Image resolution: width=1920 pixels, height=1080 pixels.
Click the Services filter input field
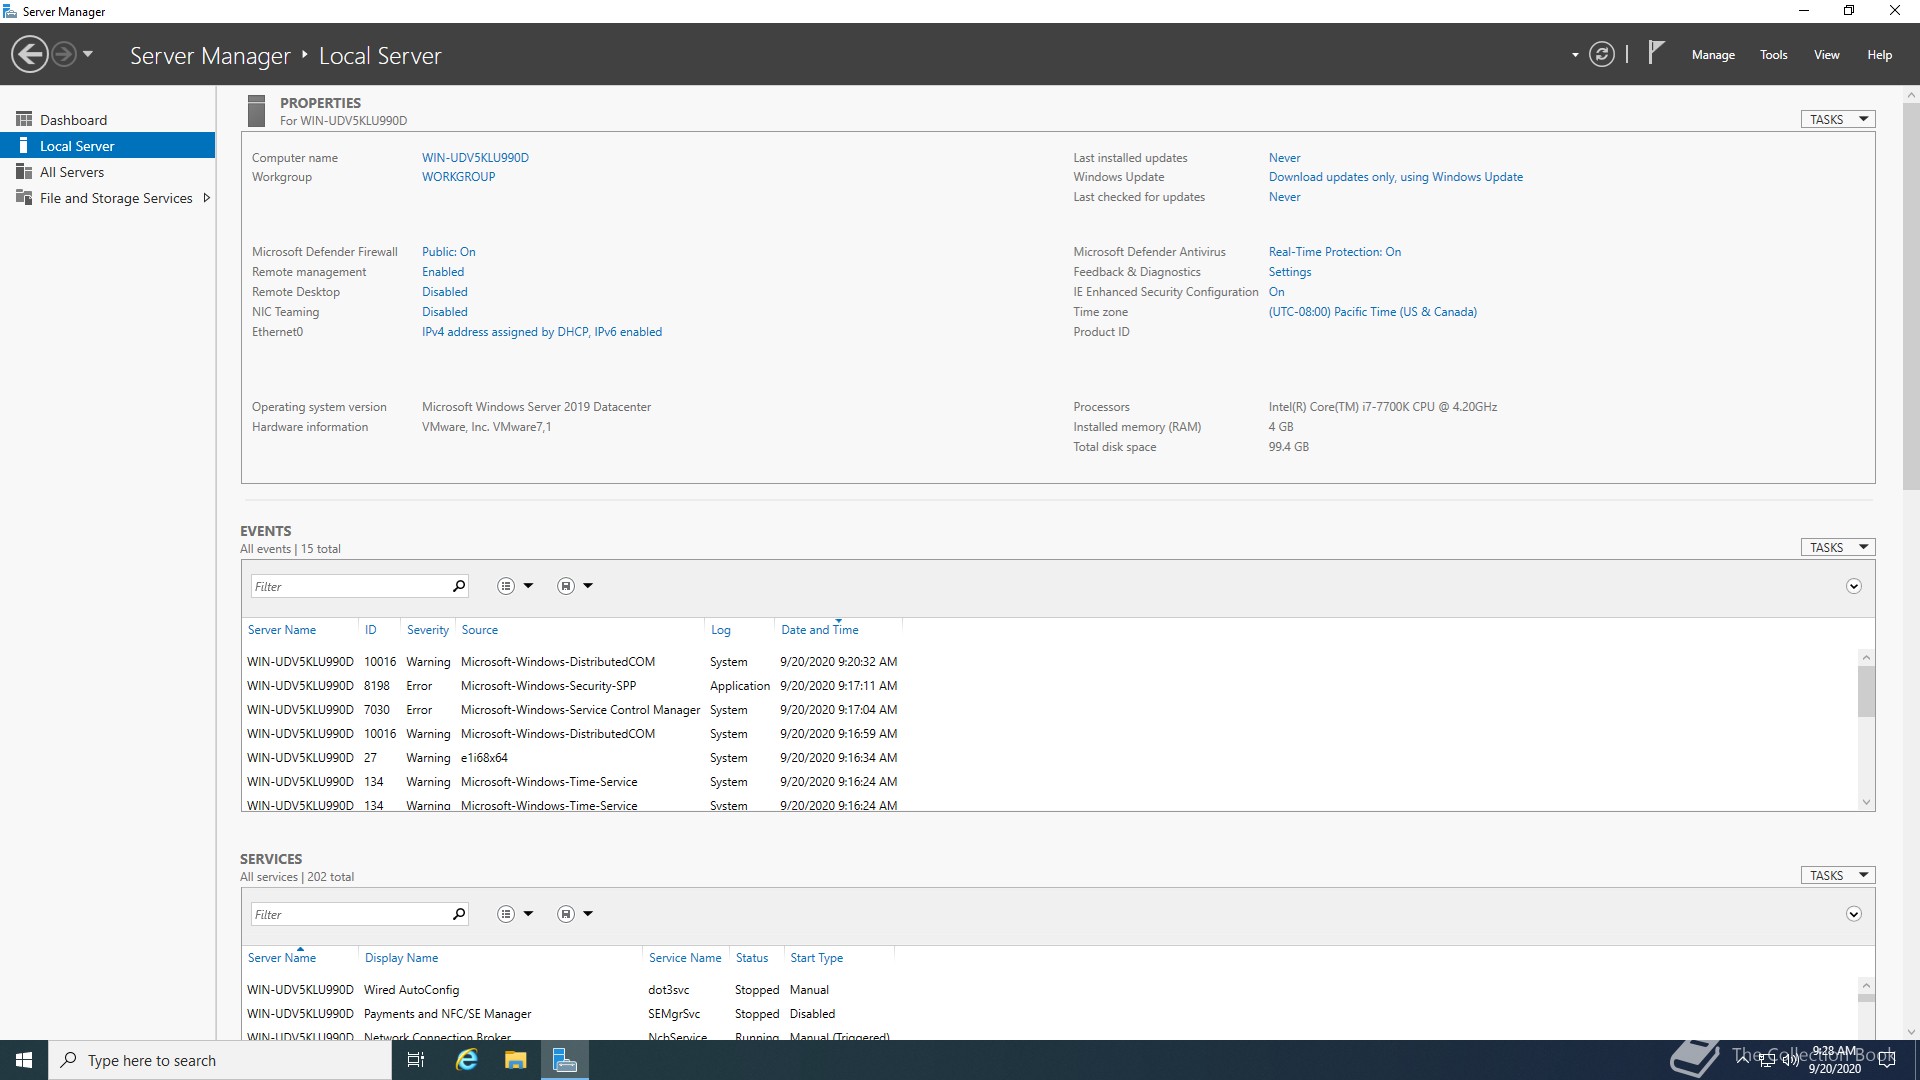[350, 914]
